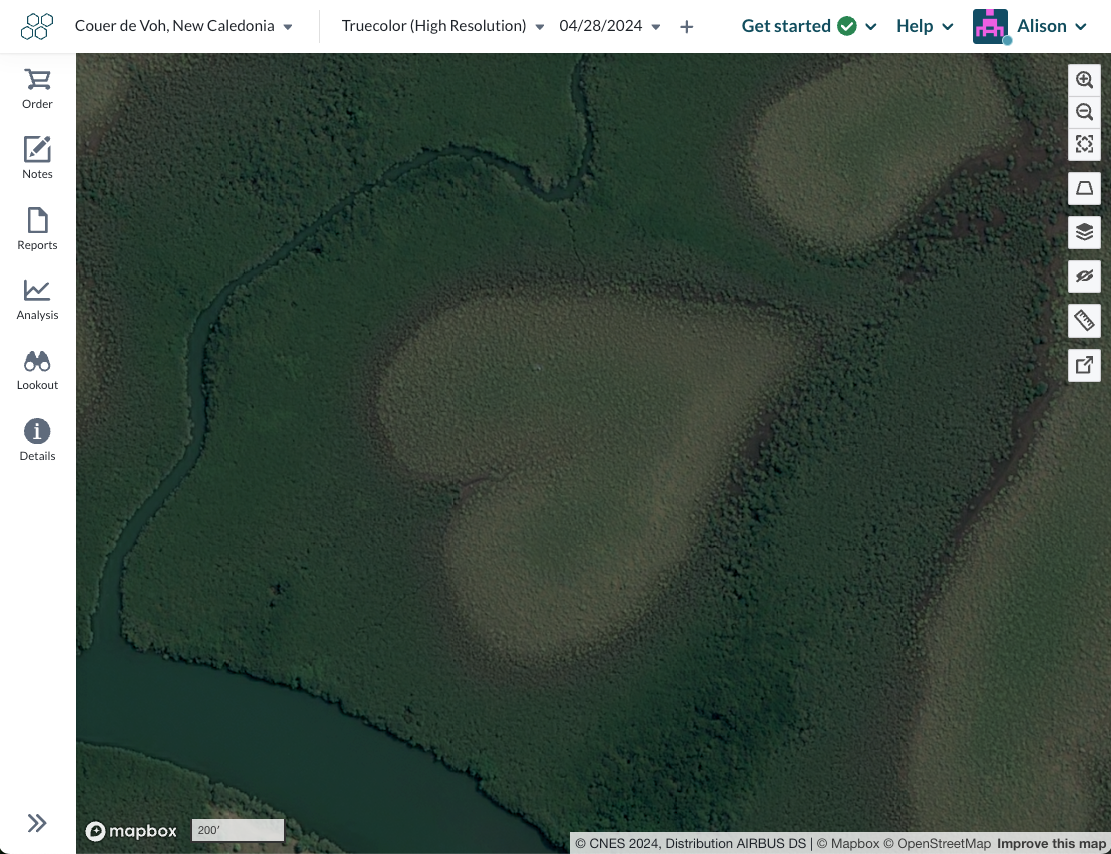
Task: Click CNES 2024 Airbus attribution text
Action: 691,843
